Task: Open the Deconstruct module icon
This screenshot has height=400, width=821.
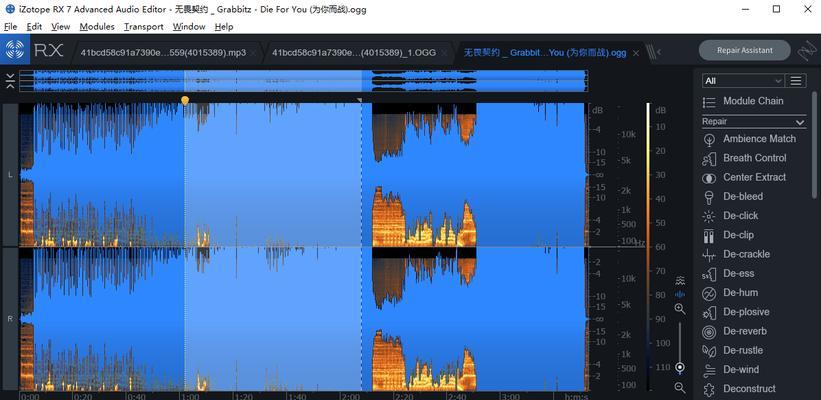Action: click(709, 389)
